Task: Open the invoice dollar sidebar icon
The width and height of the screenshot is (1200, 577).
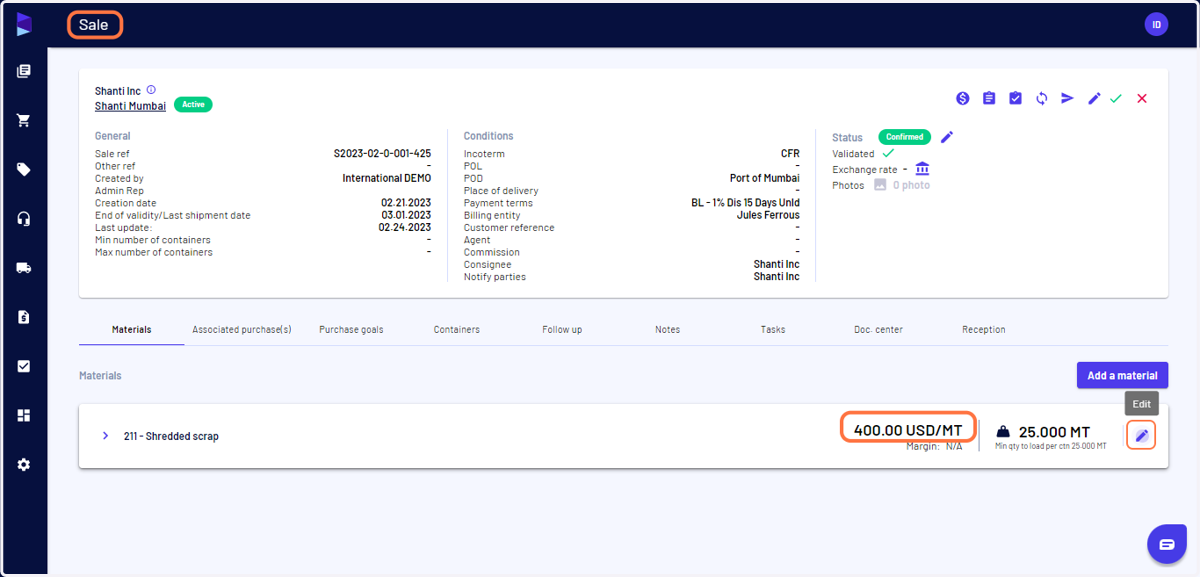Action: pyautogui.click(x=24, y=317)
